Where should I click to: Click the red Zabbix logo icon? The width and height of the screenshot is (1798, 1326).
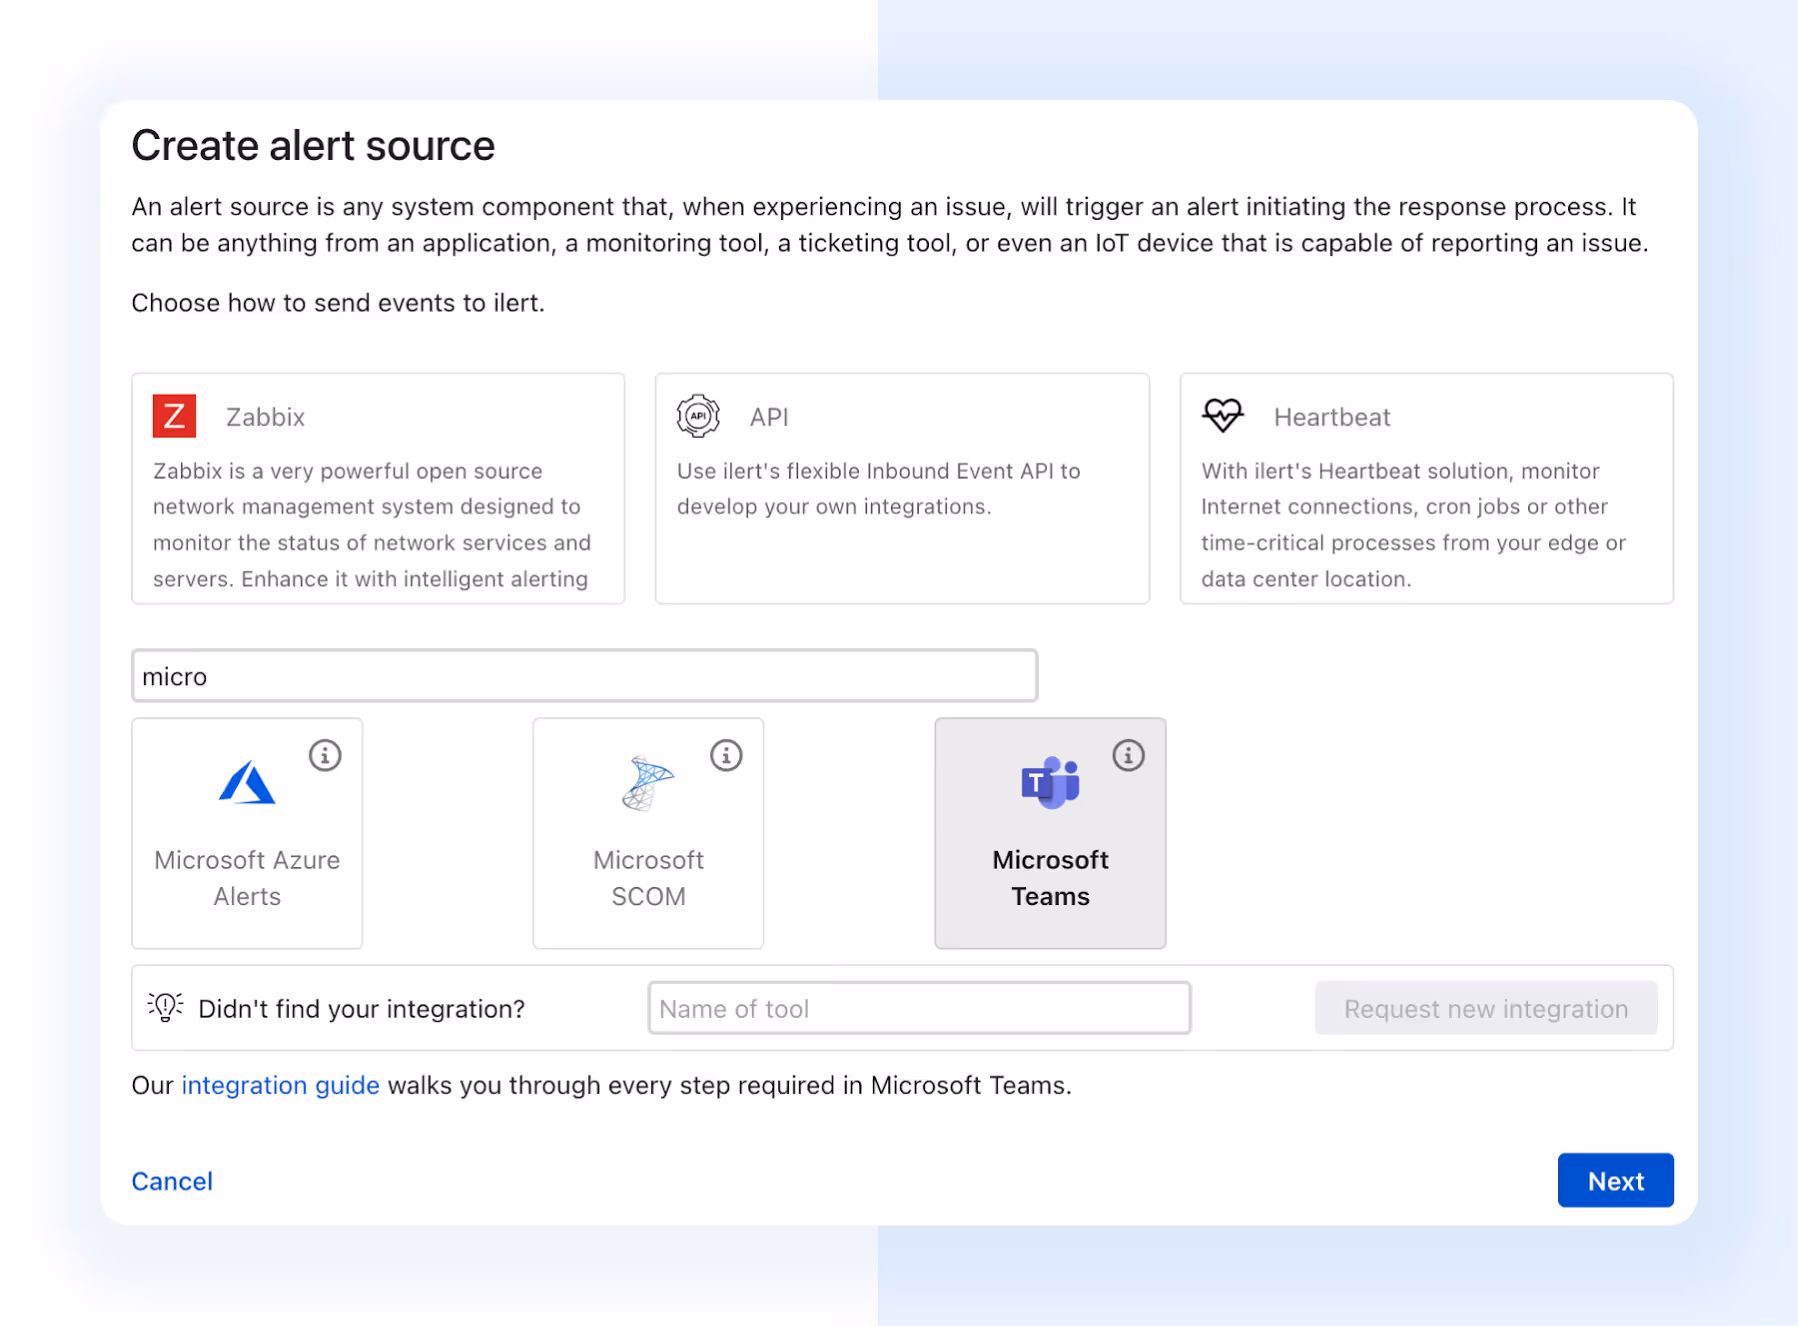coord(174,416)
